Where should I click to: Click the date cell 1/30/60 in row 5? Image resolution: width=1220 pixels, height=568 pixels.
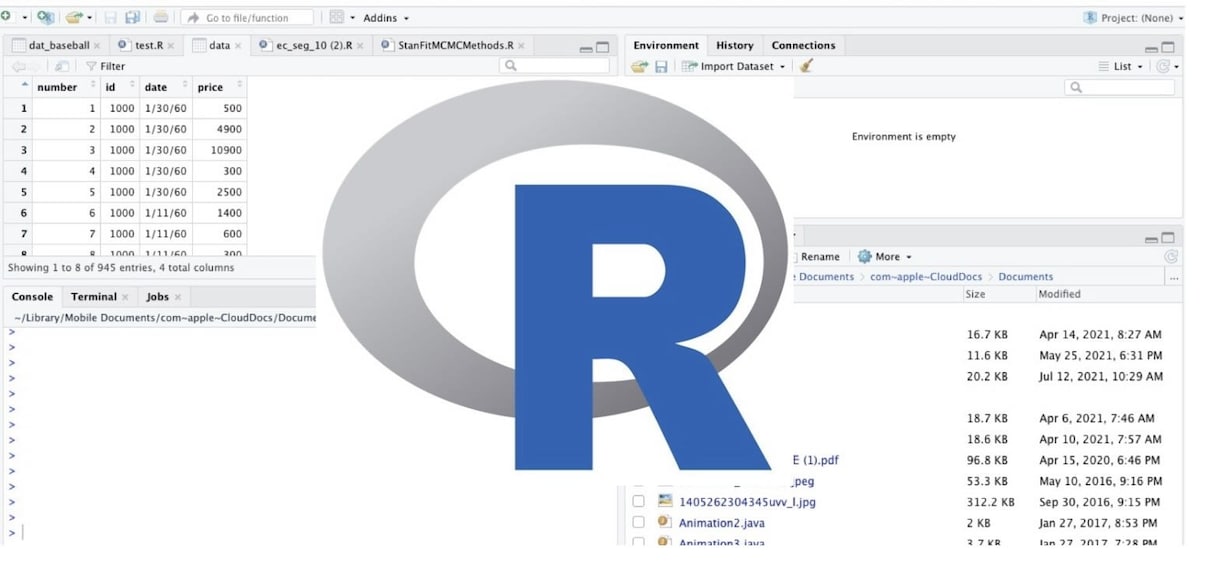click(164, 192)
